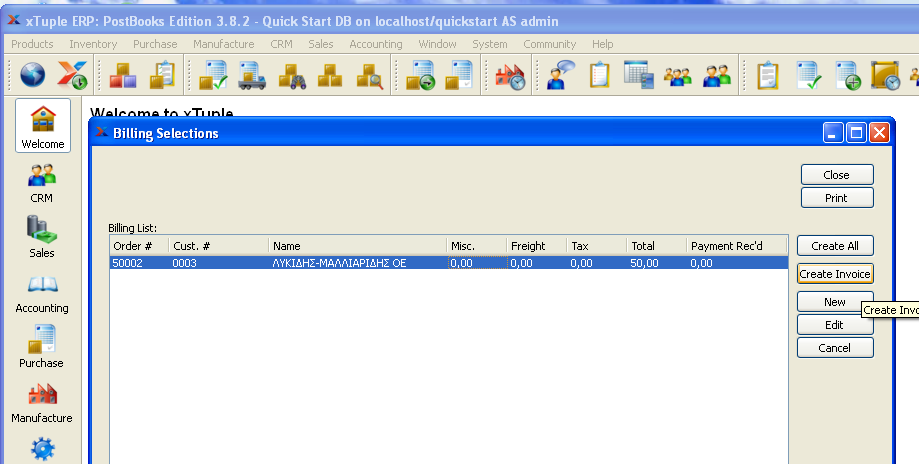Open the Purchase menu in menu bar
The image size is (919, 464).
[155, 44]
